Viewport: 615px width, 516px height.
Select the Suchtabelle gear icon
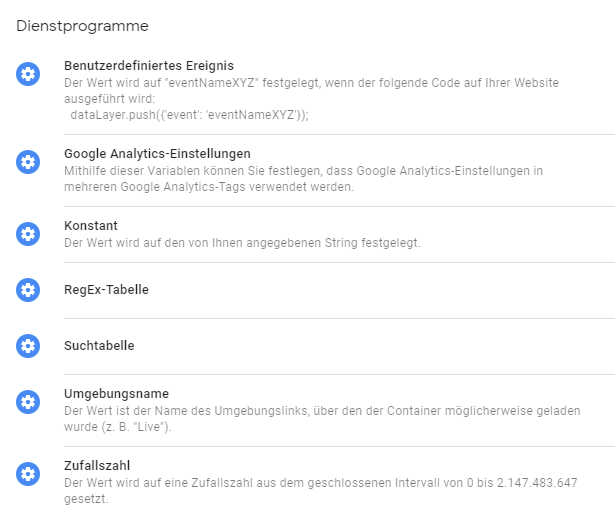[x=28, y=346]
